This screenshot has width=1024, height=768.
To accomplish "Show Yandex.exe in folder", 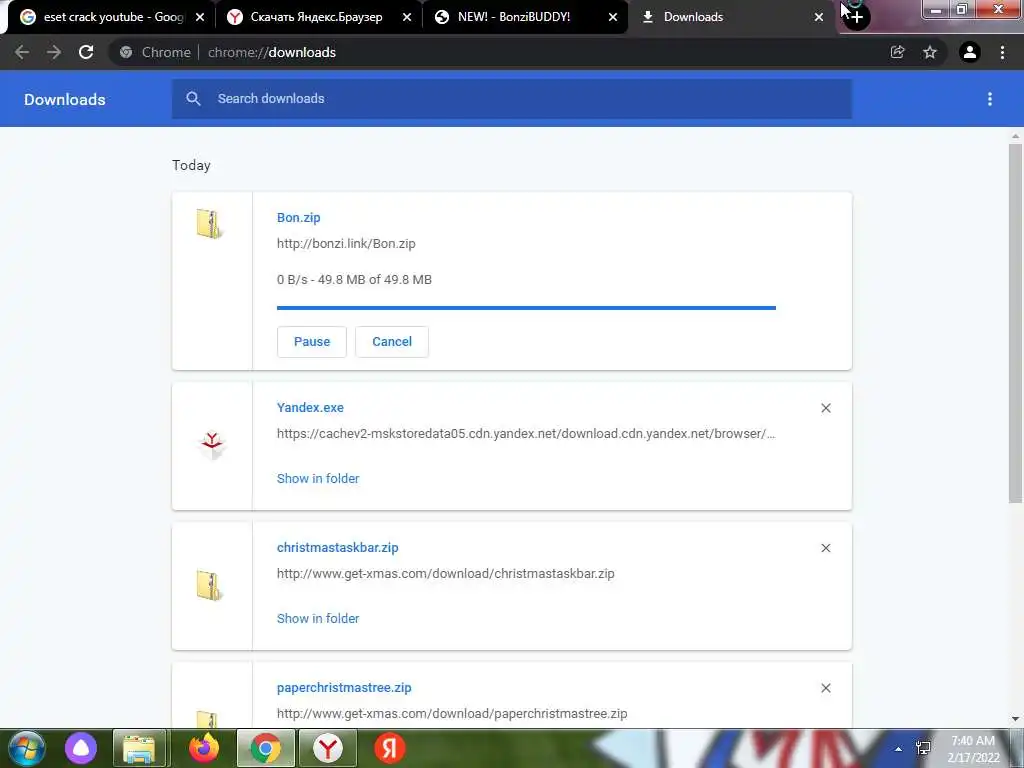I will pos(318,479).
